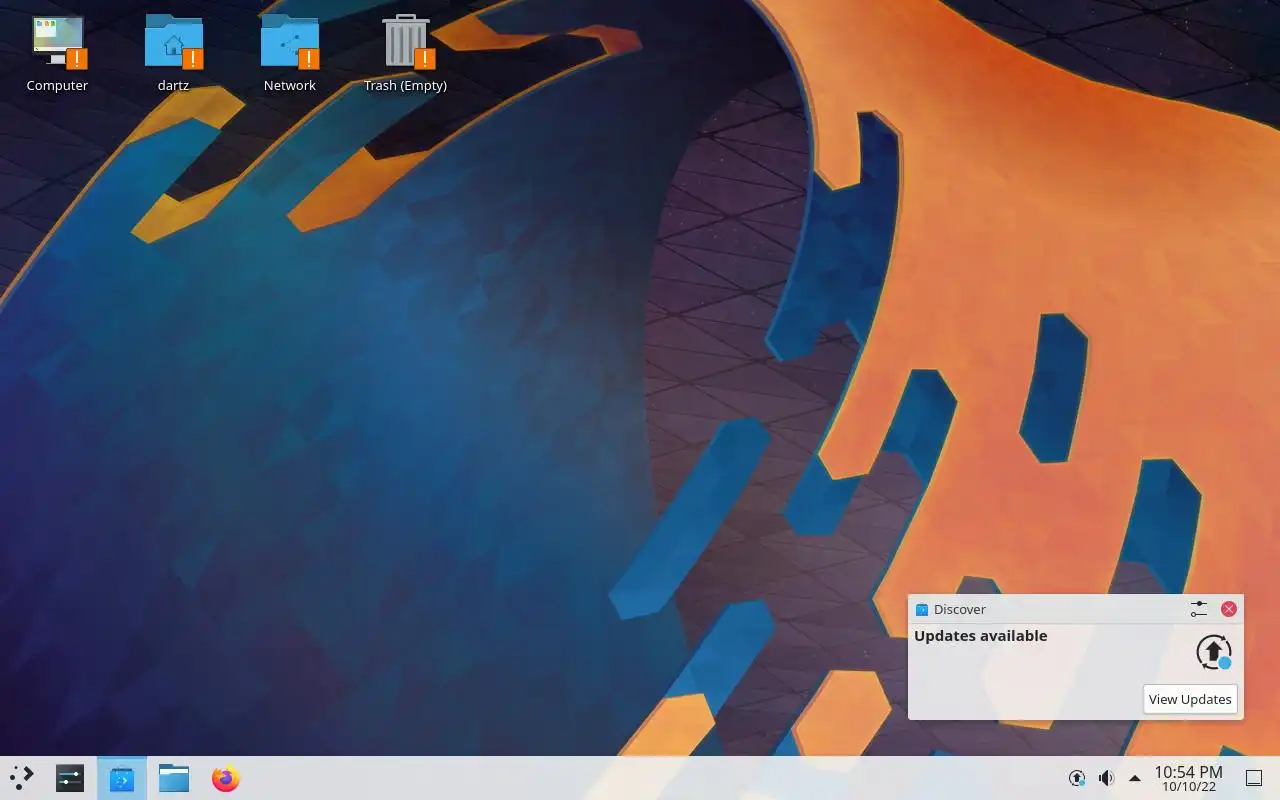Click the Updates available notification text
This screenshot has width=1280, height=800.
tap(981, 636)
